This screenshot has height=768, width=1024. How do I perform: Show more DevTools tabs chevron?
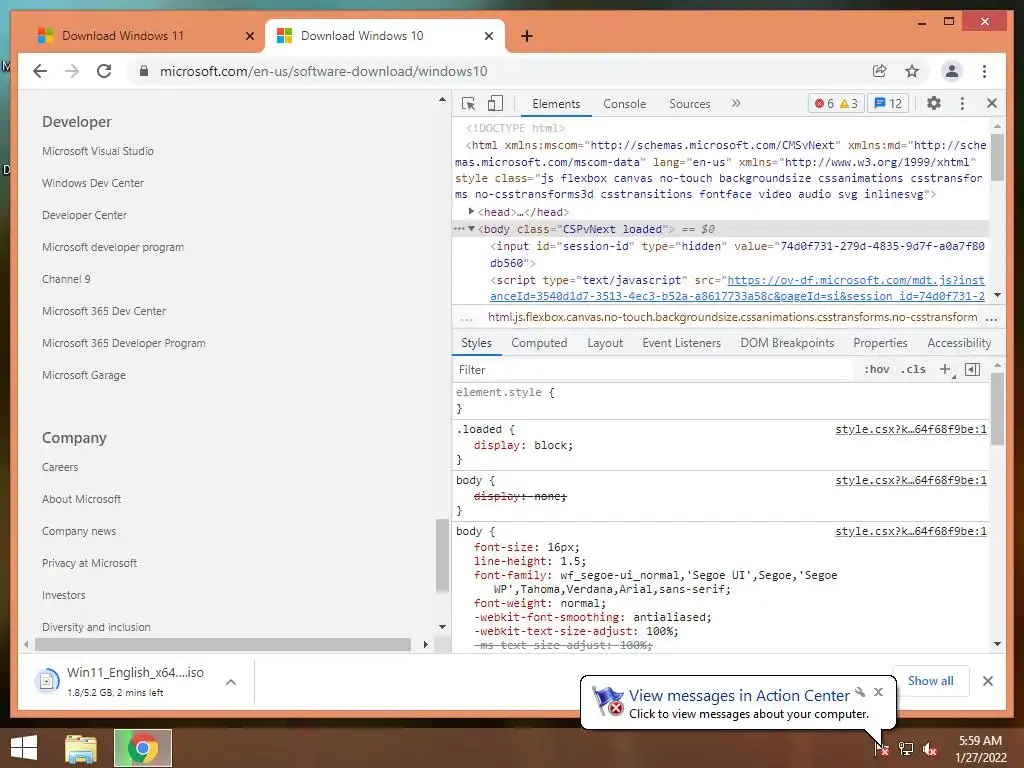736,103
